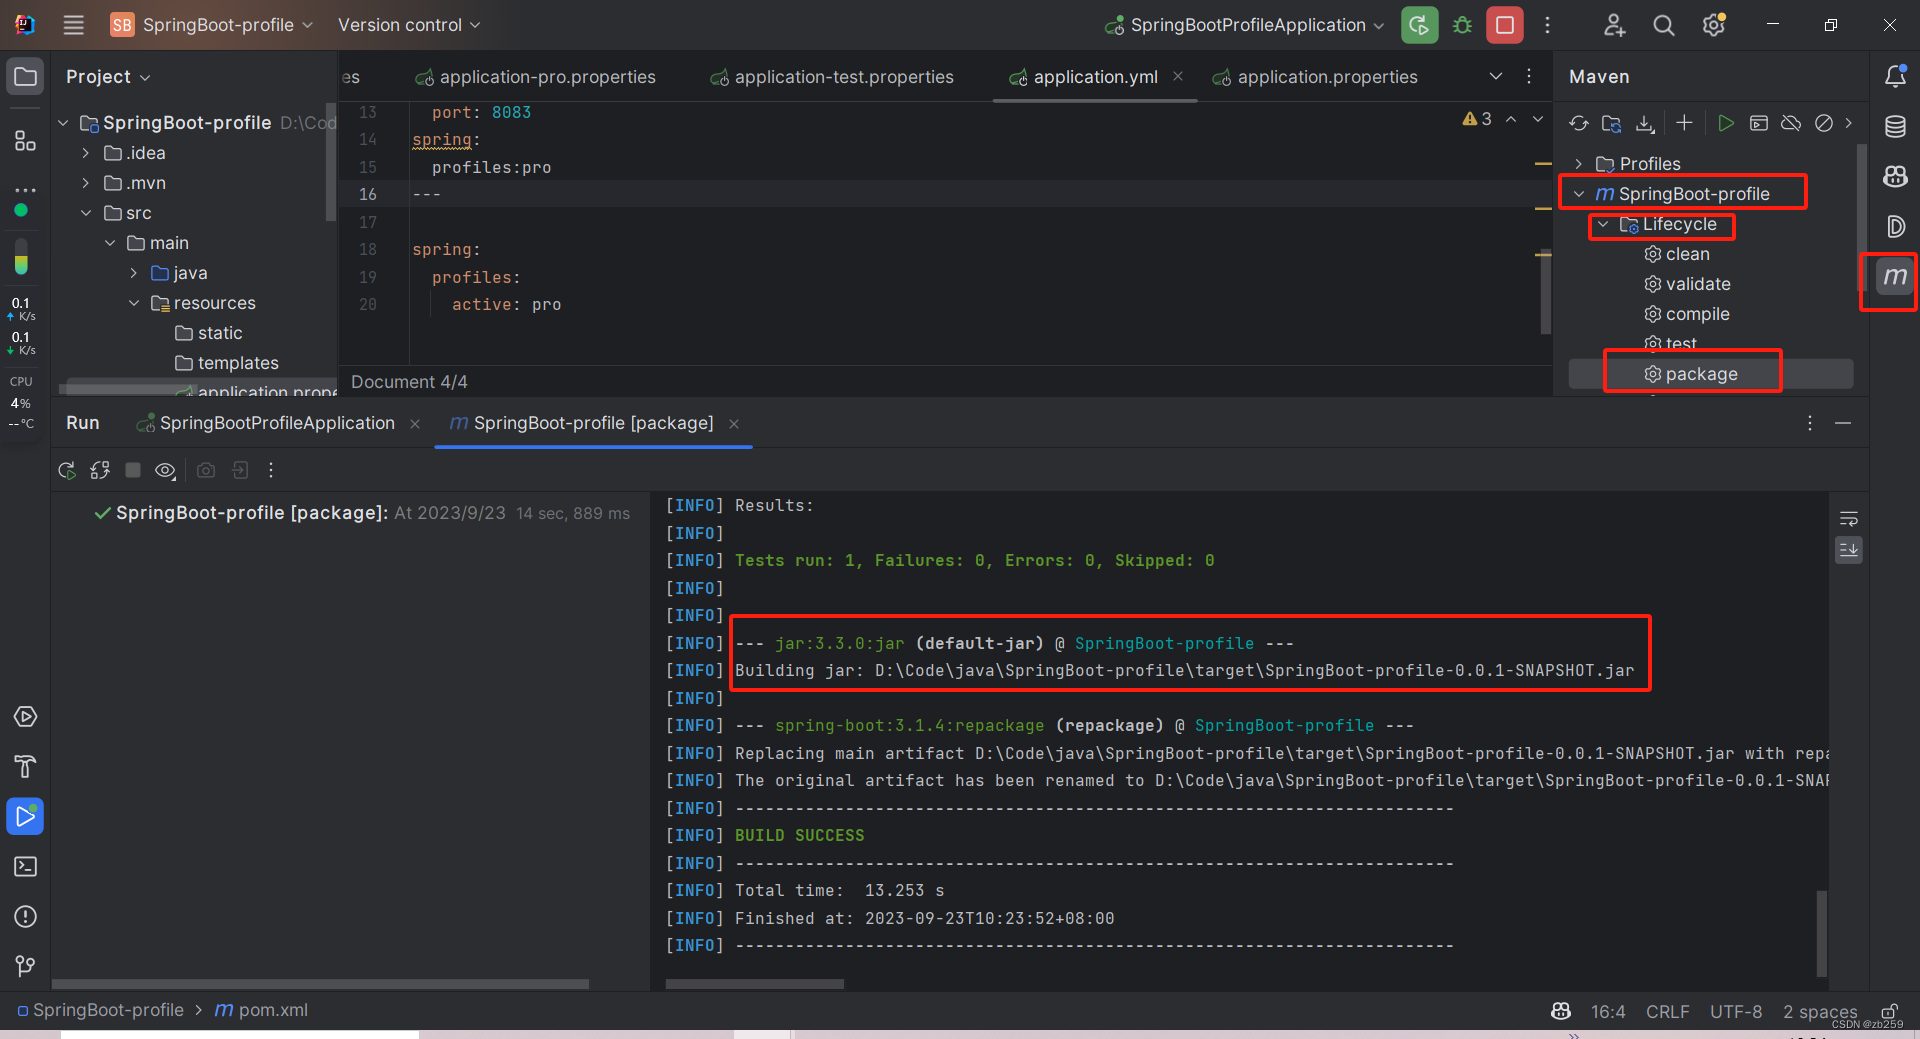Image resolution: width=1920 pixels, height=1039 pixels.
Task: Open the Version control dropdown
Action: [x=408, y=25]
